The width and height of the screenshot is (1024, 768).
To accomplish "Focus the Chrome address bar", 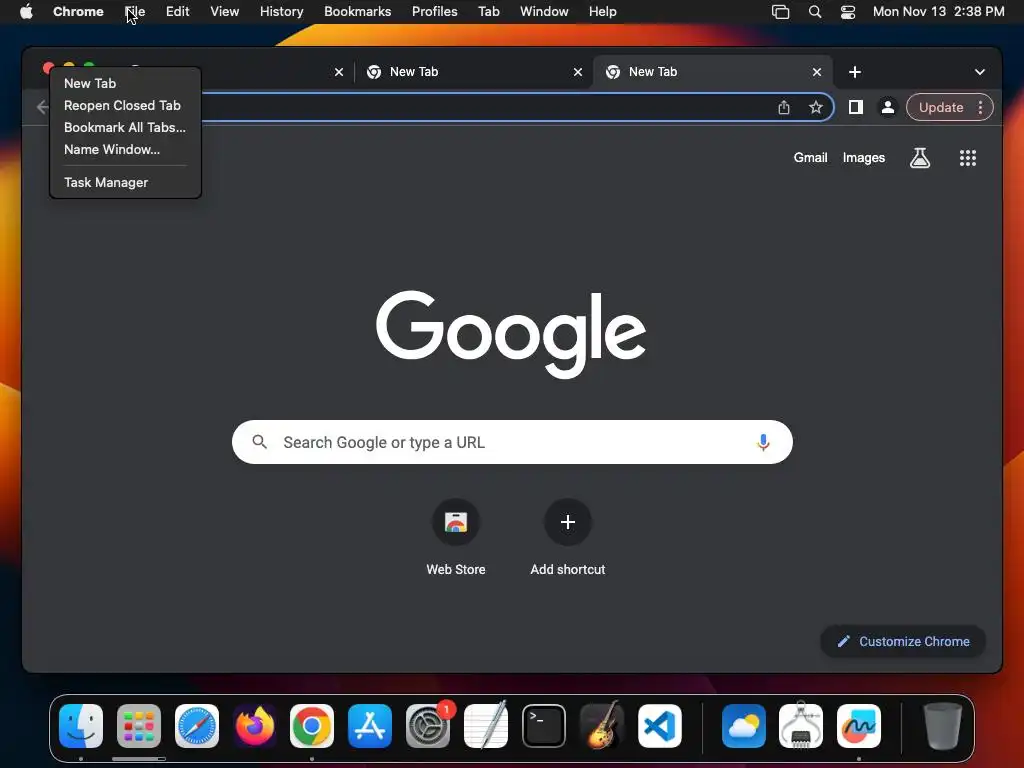I will click(x=483, y=107).
